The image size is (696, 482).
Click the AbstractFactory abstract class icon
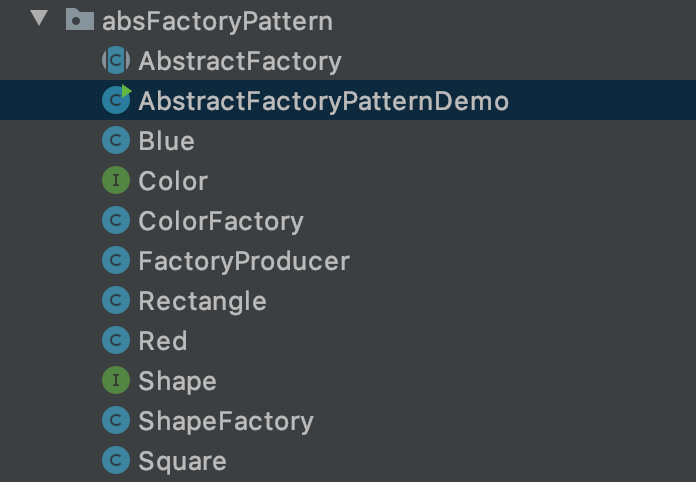(116, 61)
